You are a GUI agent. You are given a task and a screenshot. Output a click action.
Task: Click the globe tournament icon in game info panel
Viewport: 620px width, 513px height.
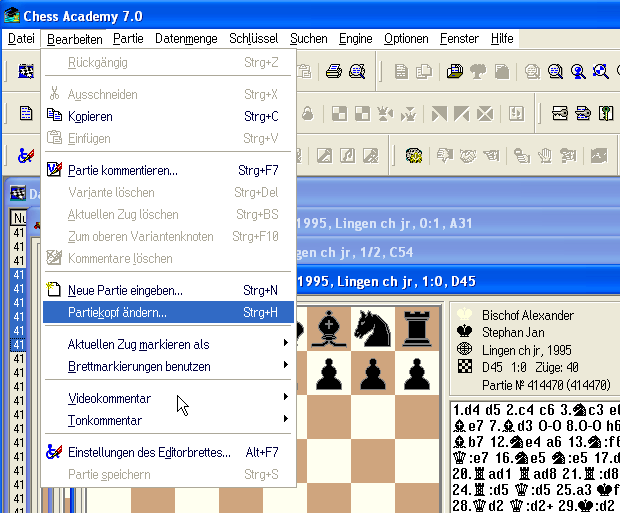click(x=465, y=349)
